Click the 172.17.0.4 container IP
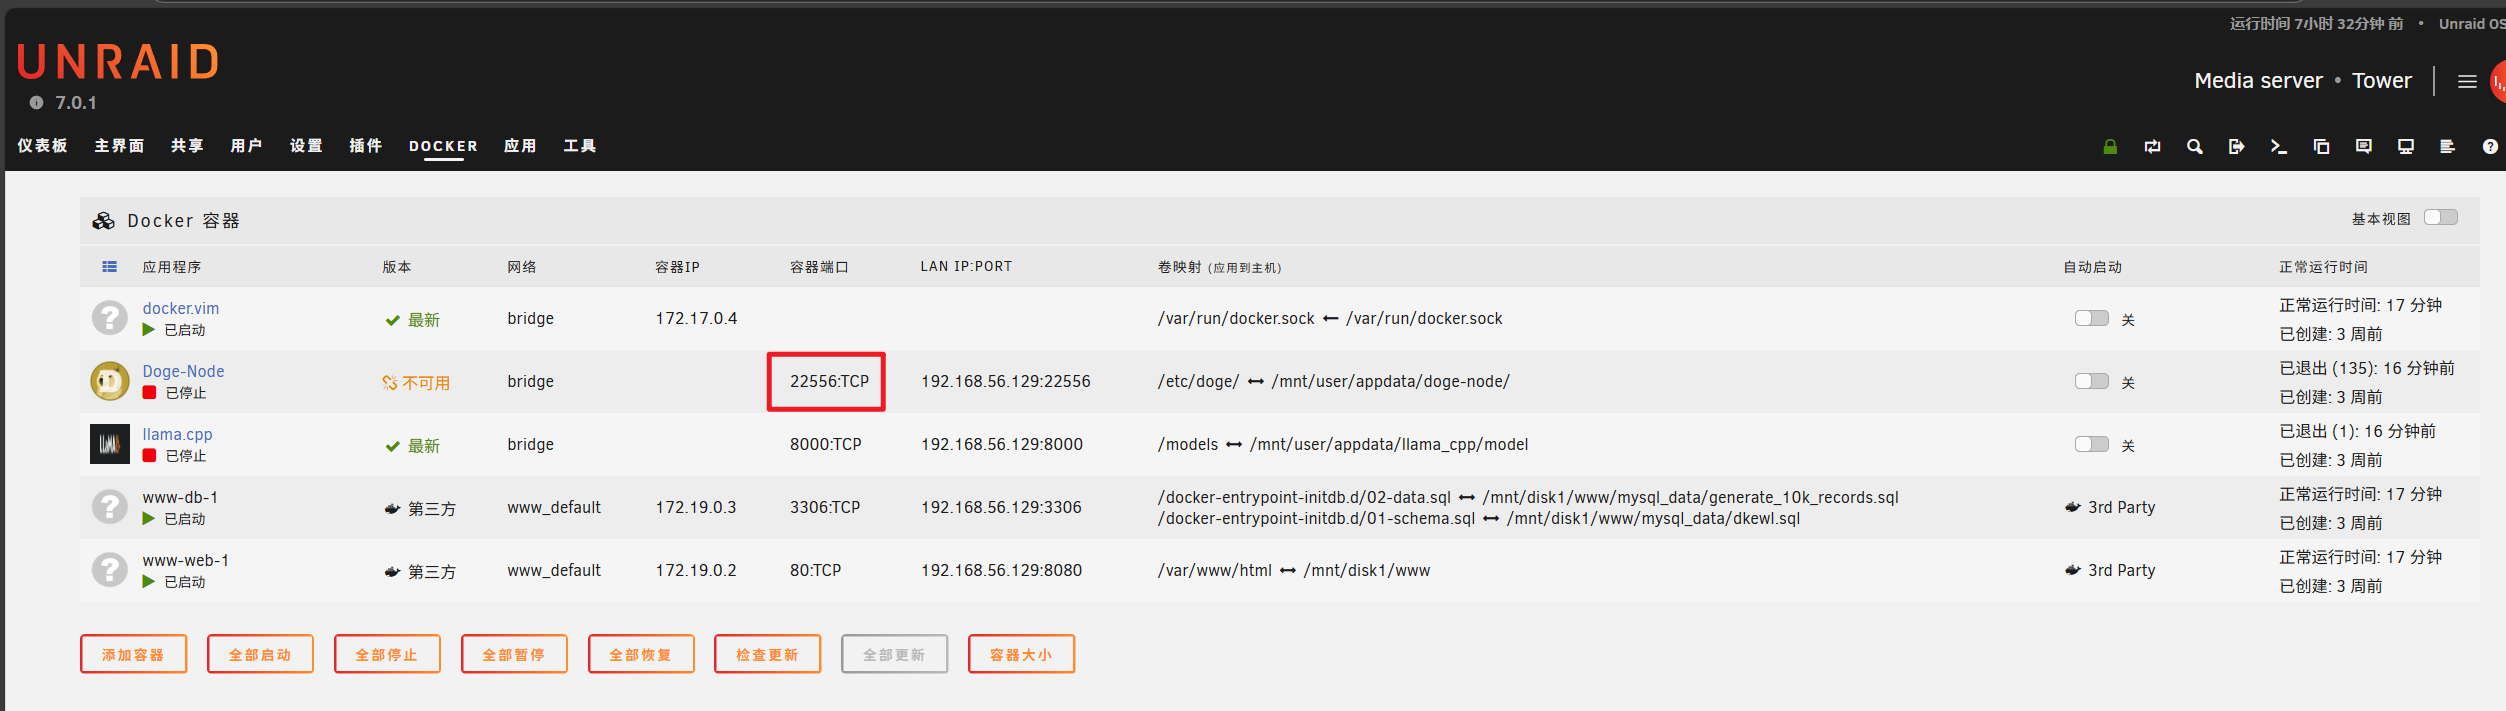The width and height of the screenshot is (2506, 711). [696, 318]
